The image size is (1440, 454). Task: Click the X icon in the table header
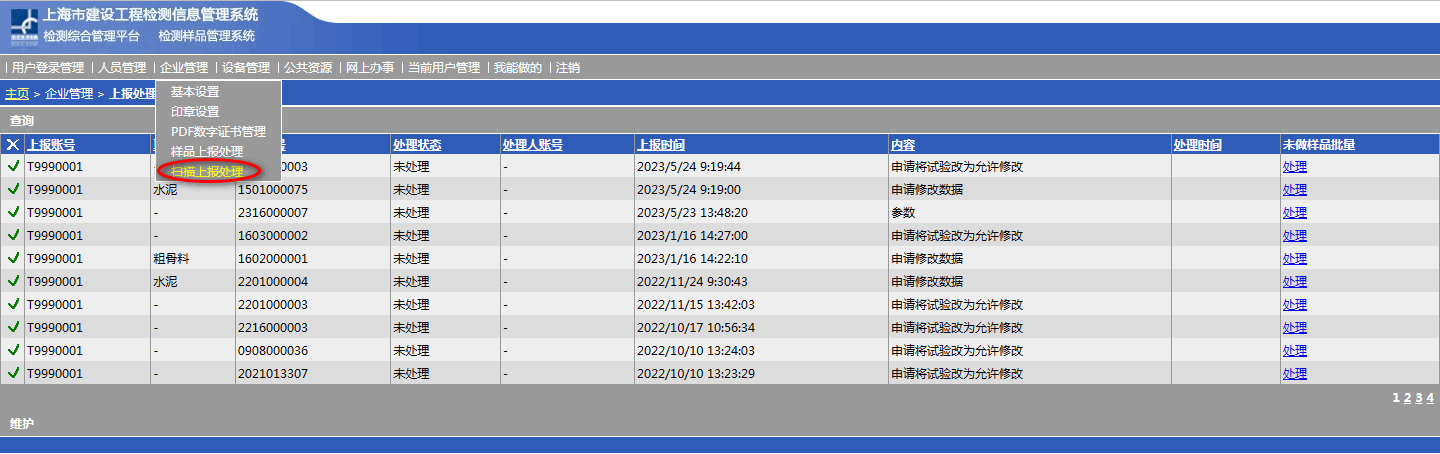[x=13, y=145]
